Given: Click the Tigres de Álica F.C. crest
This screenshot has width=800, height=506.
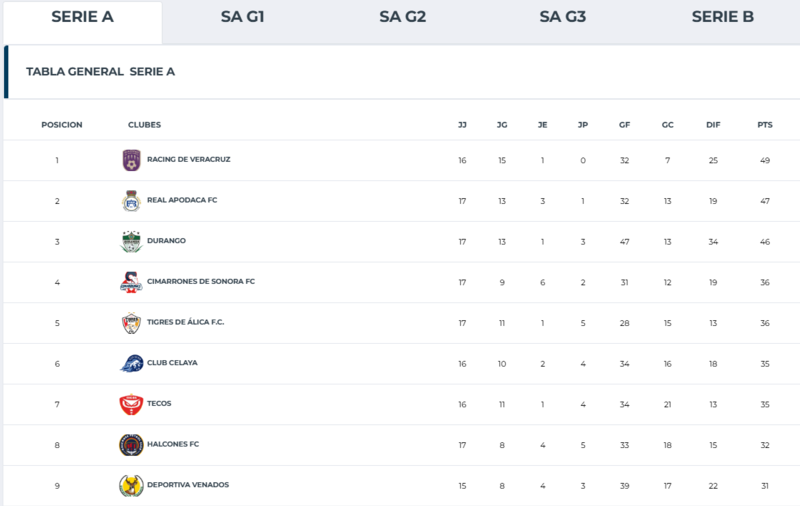Looking at the screenshot, I should click(131, 323).
